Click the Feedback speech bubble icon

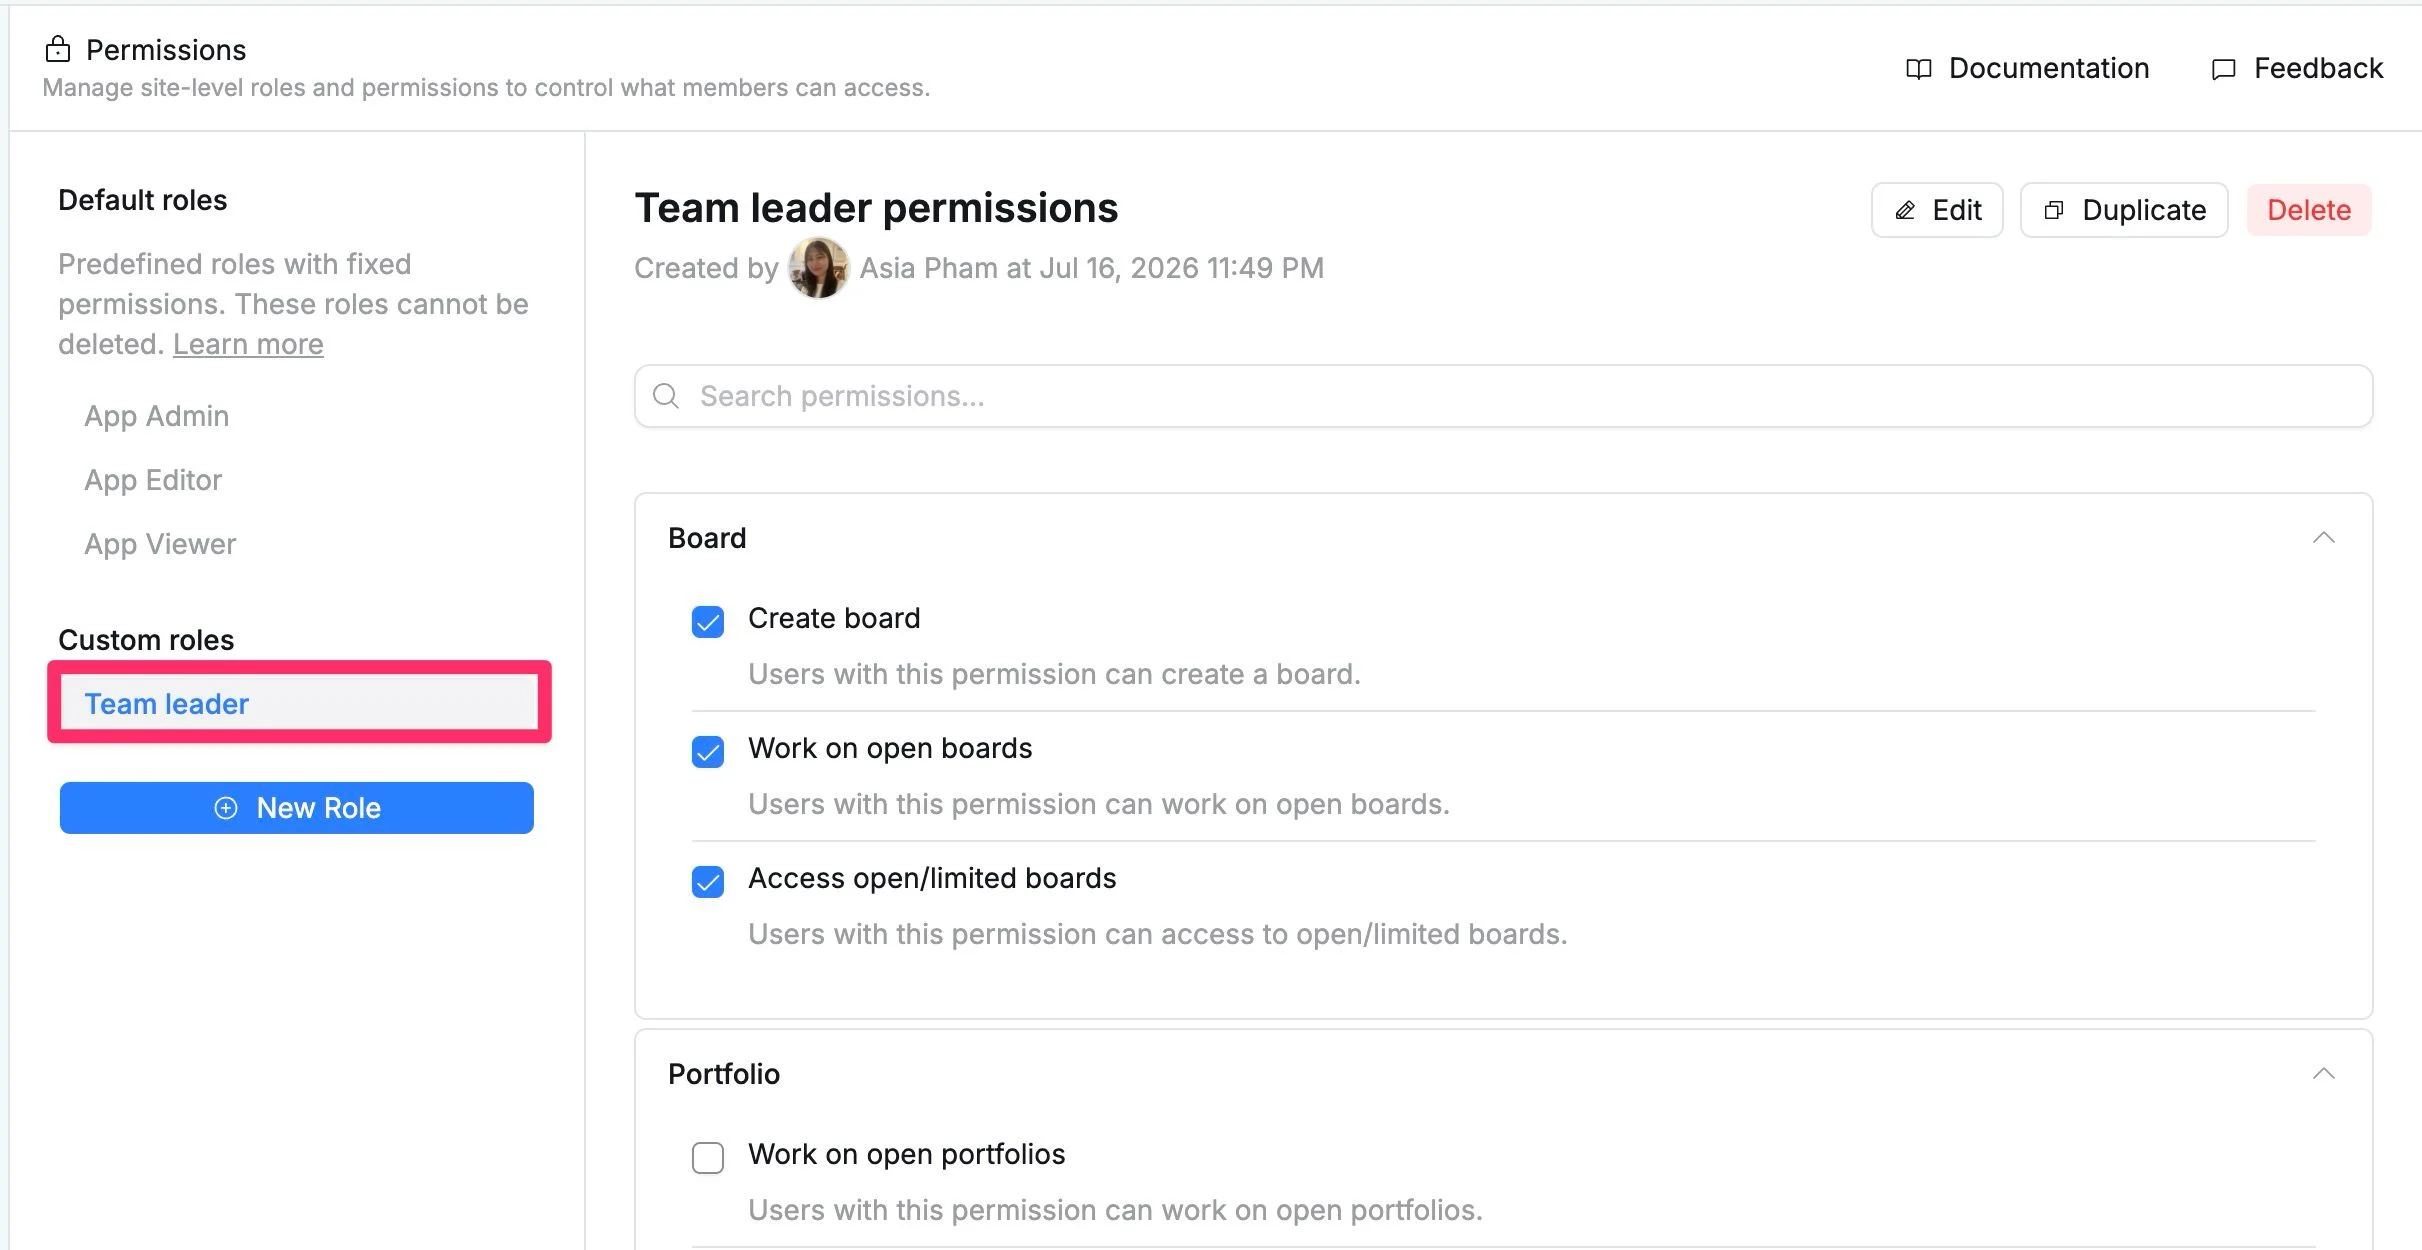(2223, 69)
